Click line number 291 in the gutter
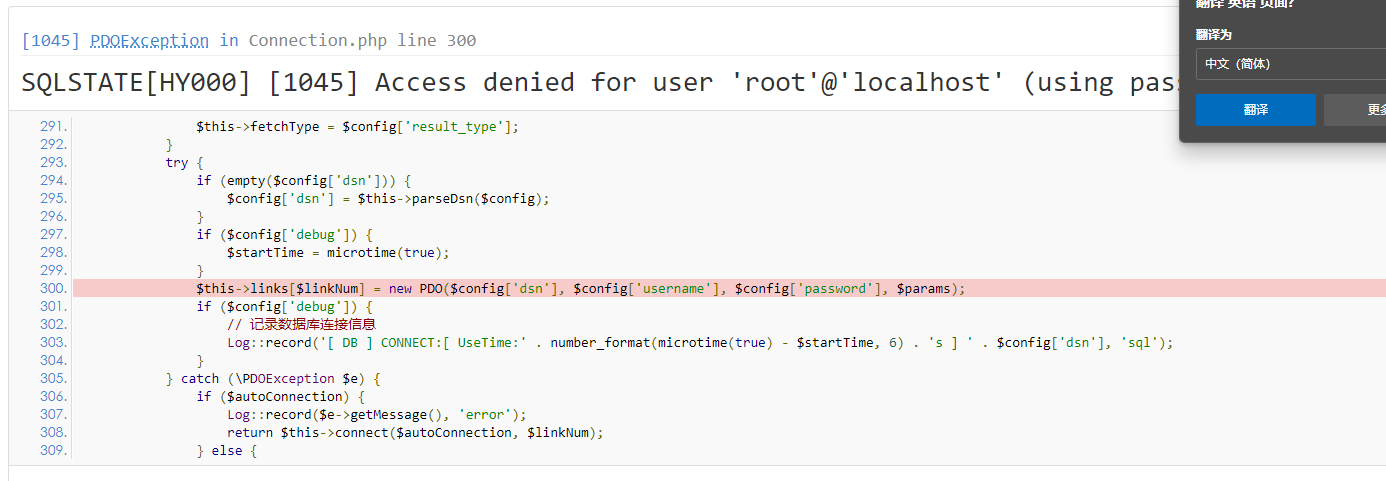Screen dimensions: 1386x481 (54, 126)
